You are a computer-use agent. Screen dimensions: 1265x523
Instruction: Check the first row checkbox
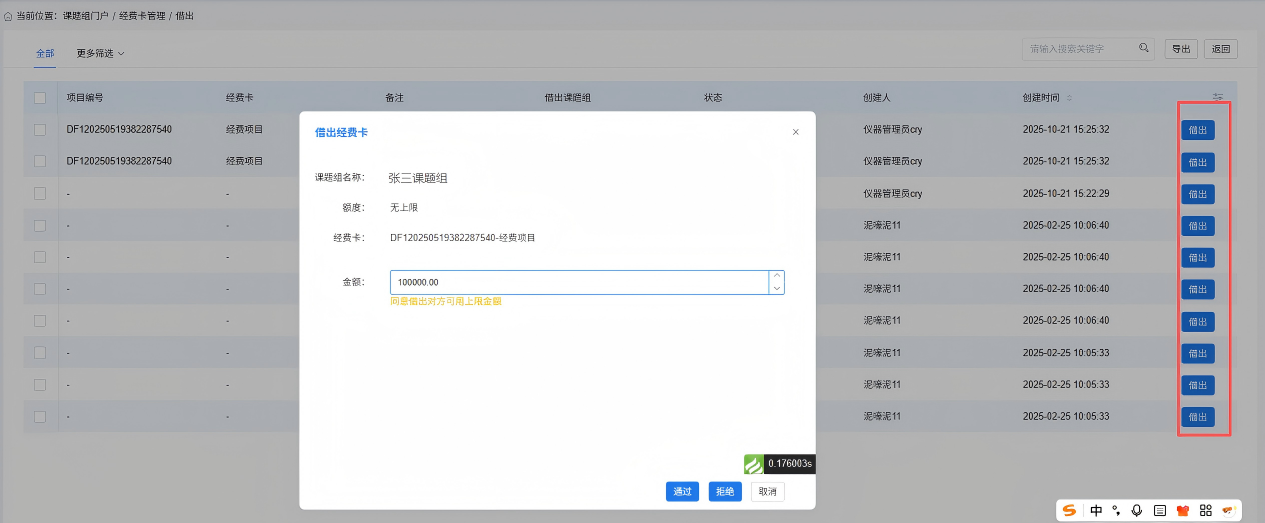(x=40, y=130)
